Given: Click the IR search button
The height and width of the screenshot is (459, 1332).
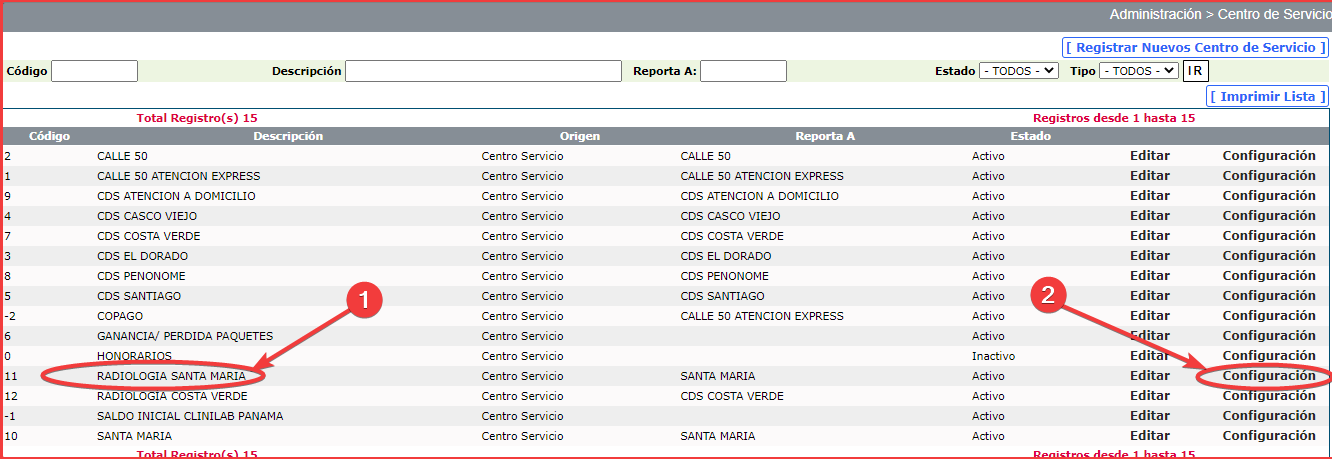Looking at the screenshot, I should pyautogui.click(x=1196, y=71).
